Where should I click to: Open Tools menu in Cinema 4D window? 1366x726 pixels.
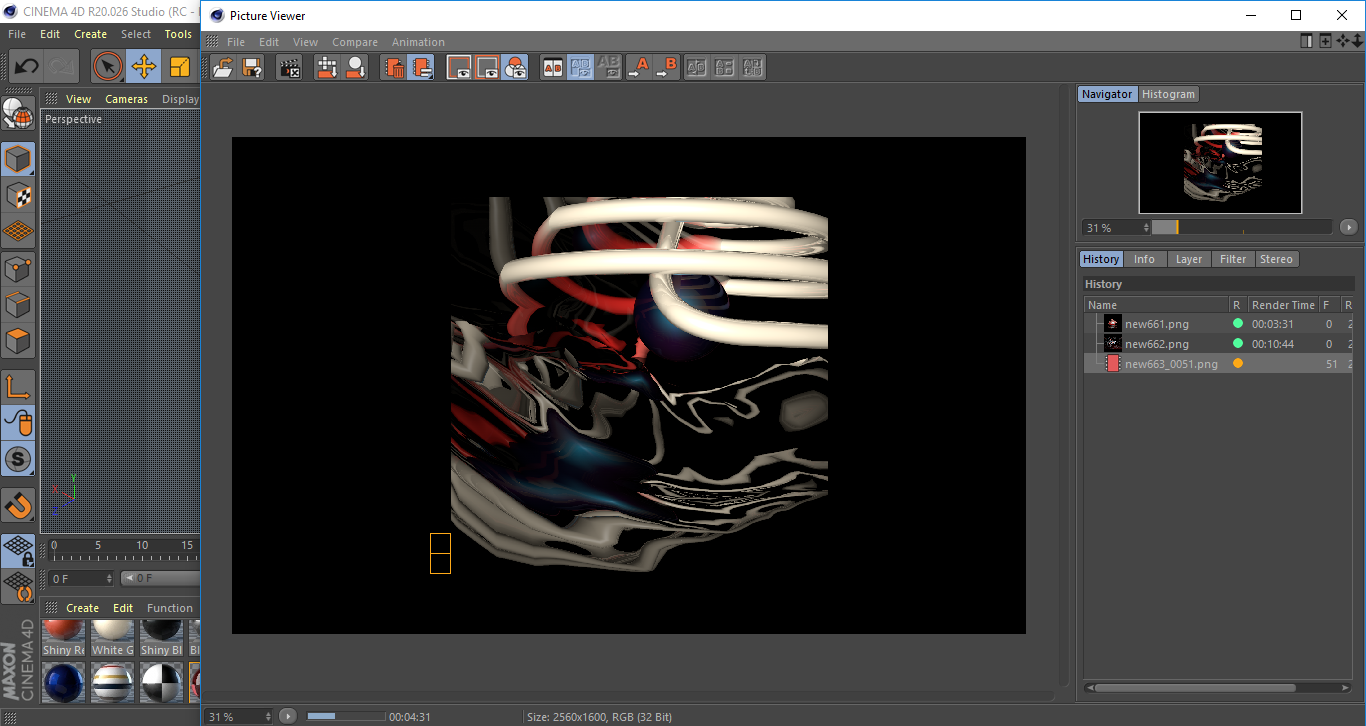click(x=178, y=34)
